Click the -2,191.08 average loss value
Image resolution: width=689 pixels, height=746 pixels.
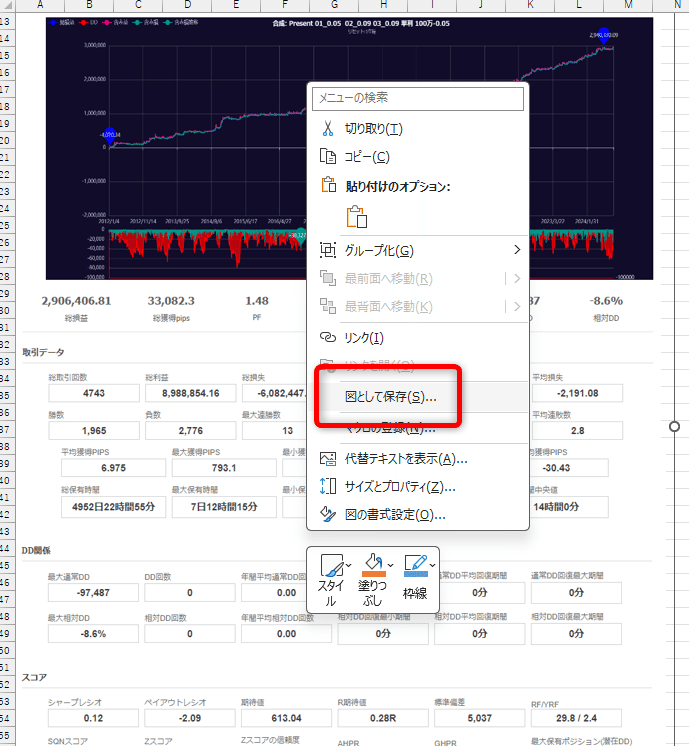(x=577, y=393)
